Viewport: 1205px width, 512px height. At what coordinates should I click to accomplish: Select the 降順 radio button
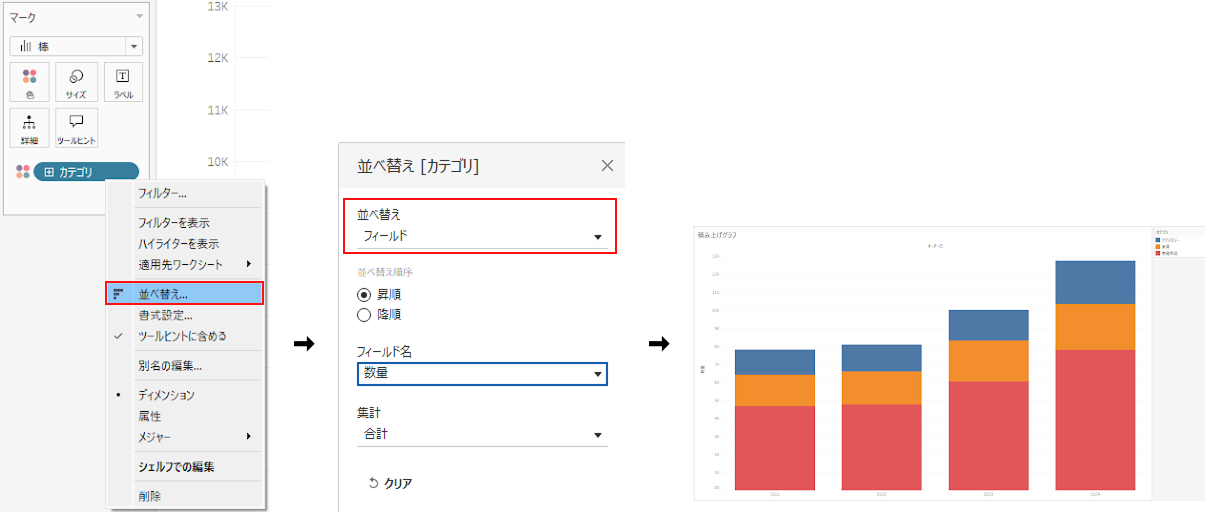tap(364, 315)
